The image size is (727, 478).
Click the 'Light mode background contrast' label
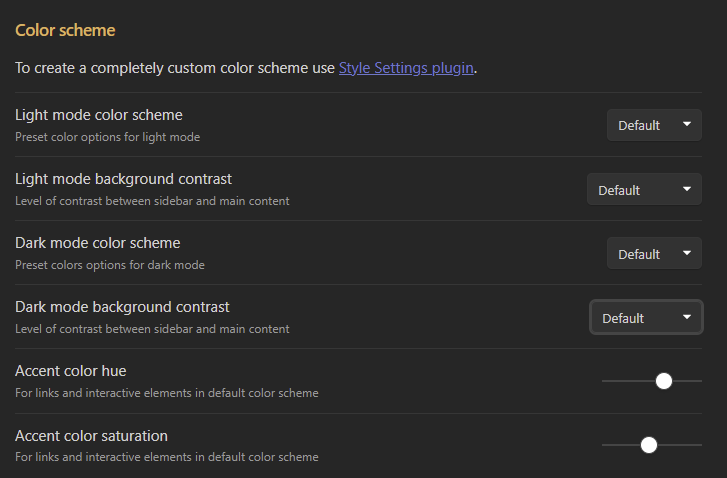pyautogui.click(x=123, y=179)
